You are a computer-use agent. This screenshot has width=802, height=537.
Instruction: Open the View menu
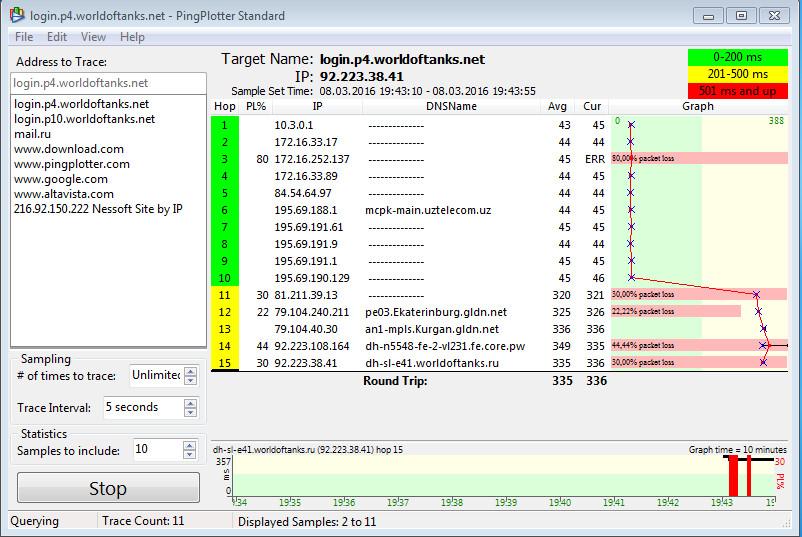[93, 37]
